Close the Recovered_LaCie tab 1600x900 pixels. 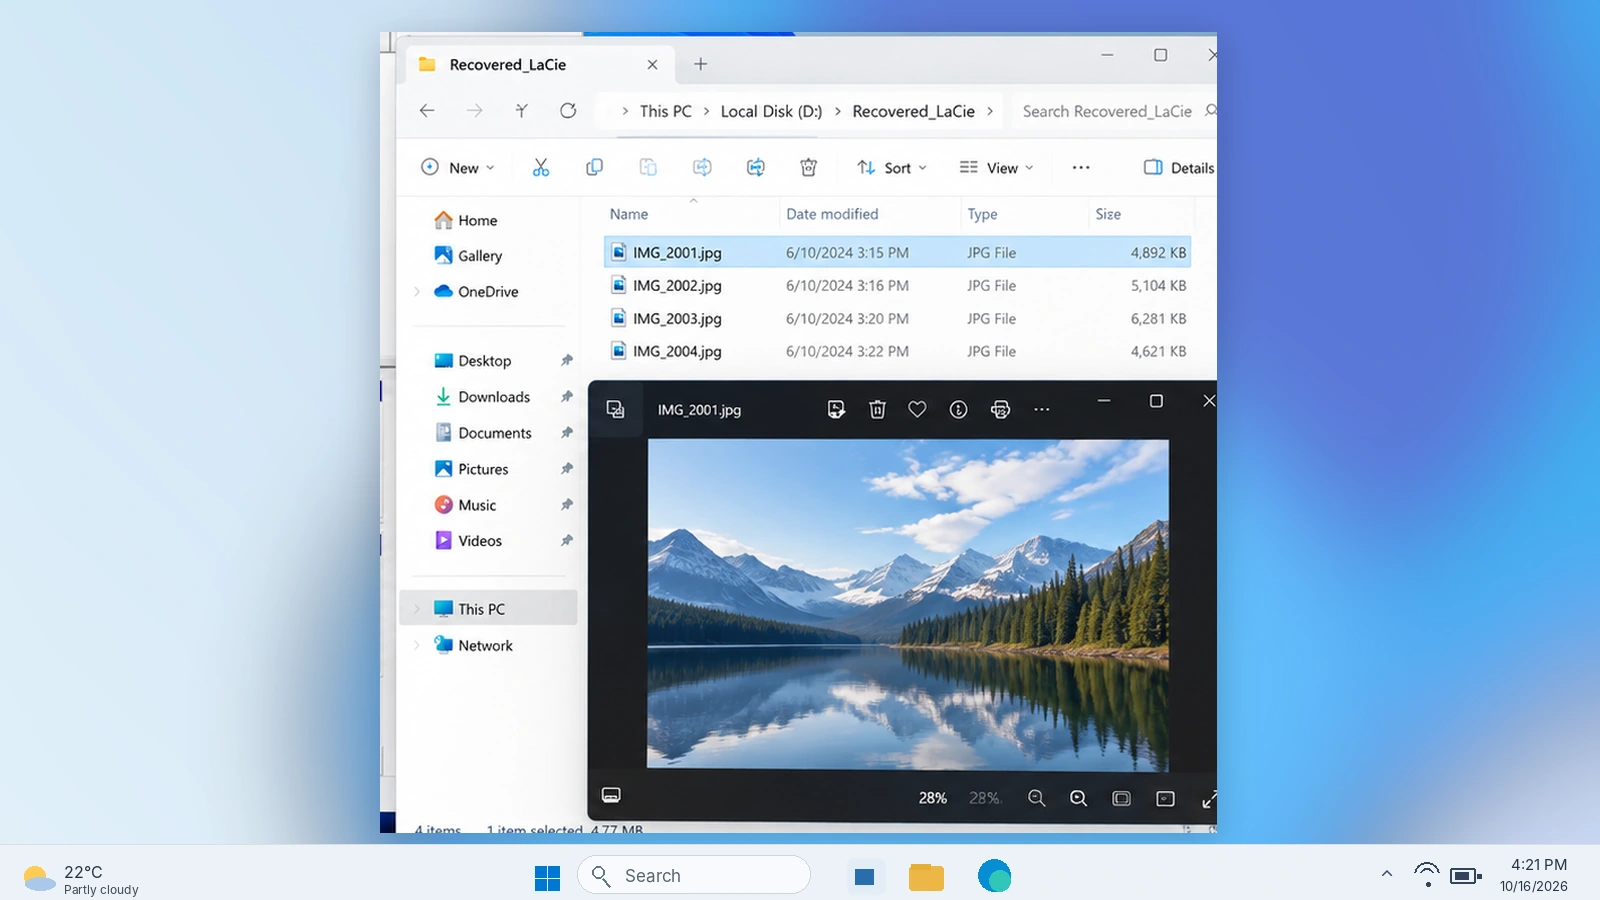652,64
